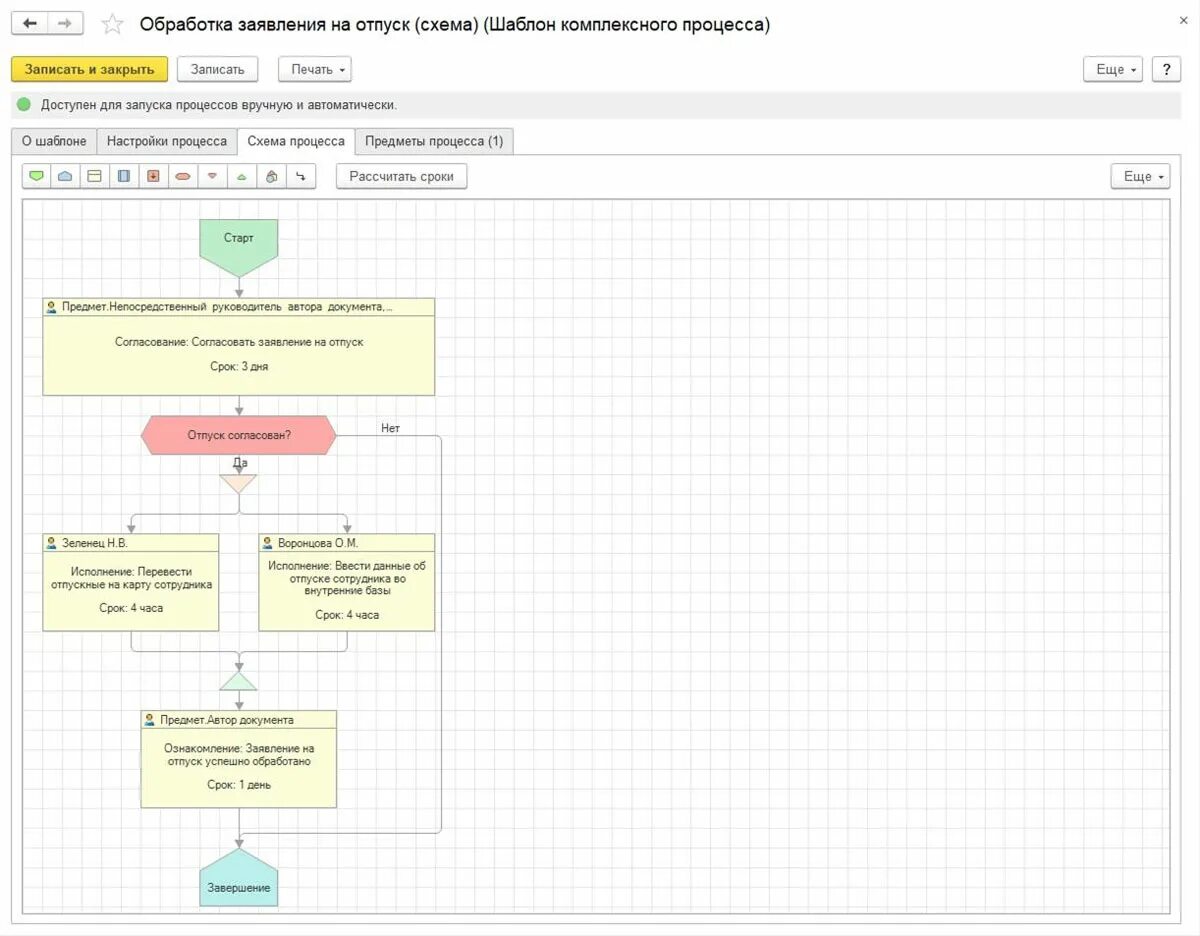This screenshot has height=936, width=1200.
Task: Select the Старт node on the diagram
Action: pos(238,248)
